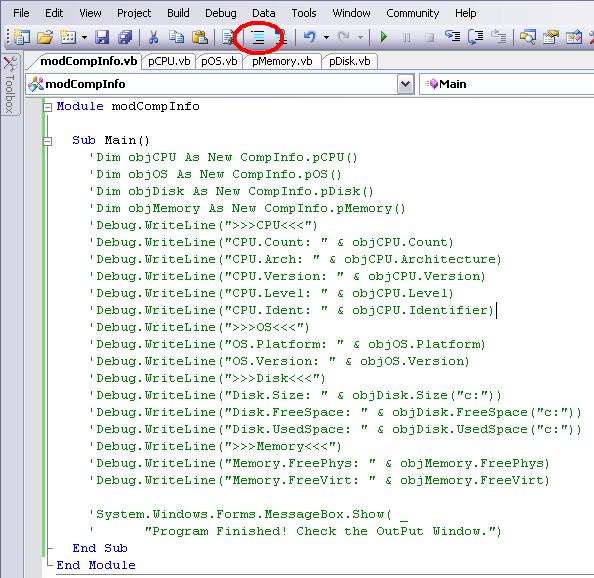Screen dimensions: 594x578
Task: Open the modCompInfo class dropdown arrow
Action: tap(405, 84)
